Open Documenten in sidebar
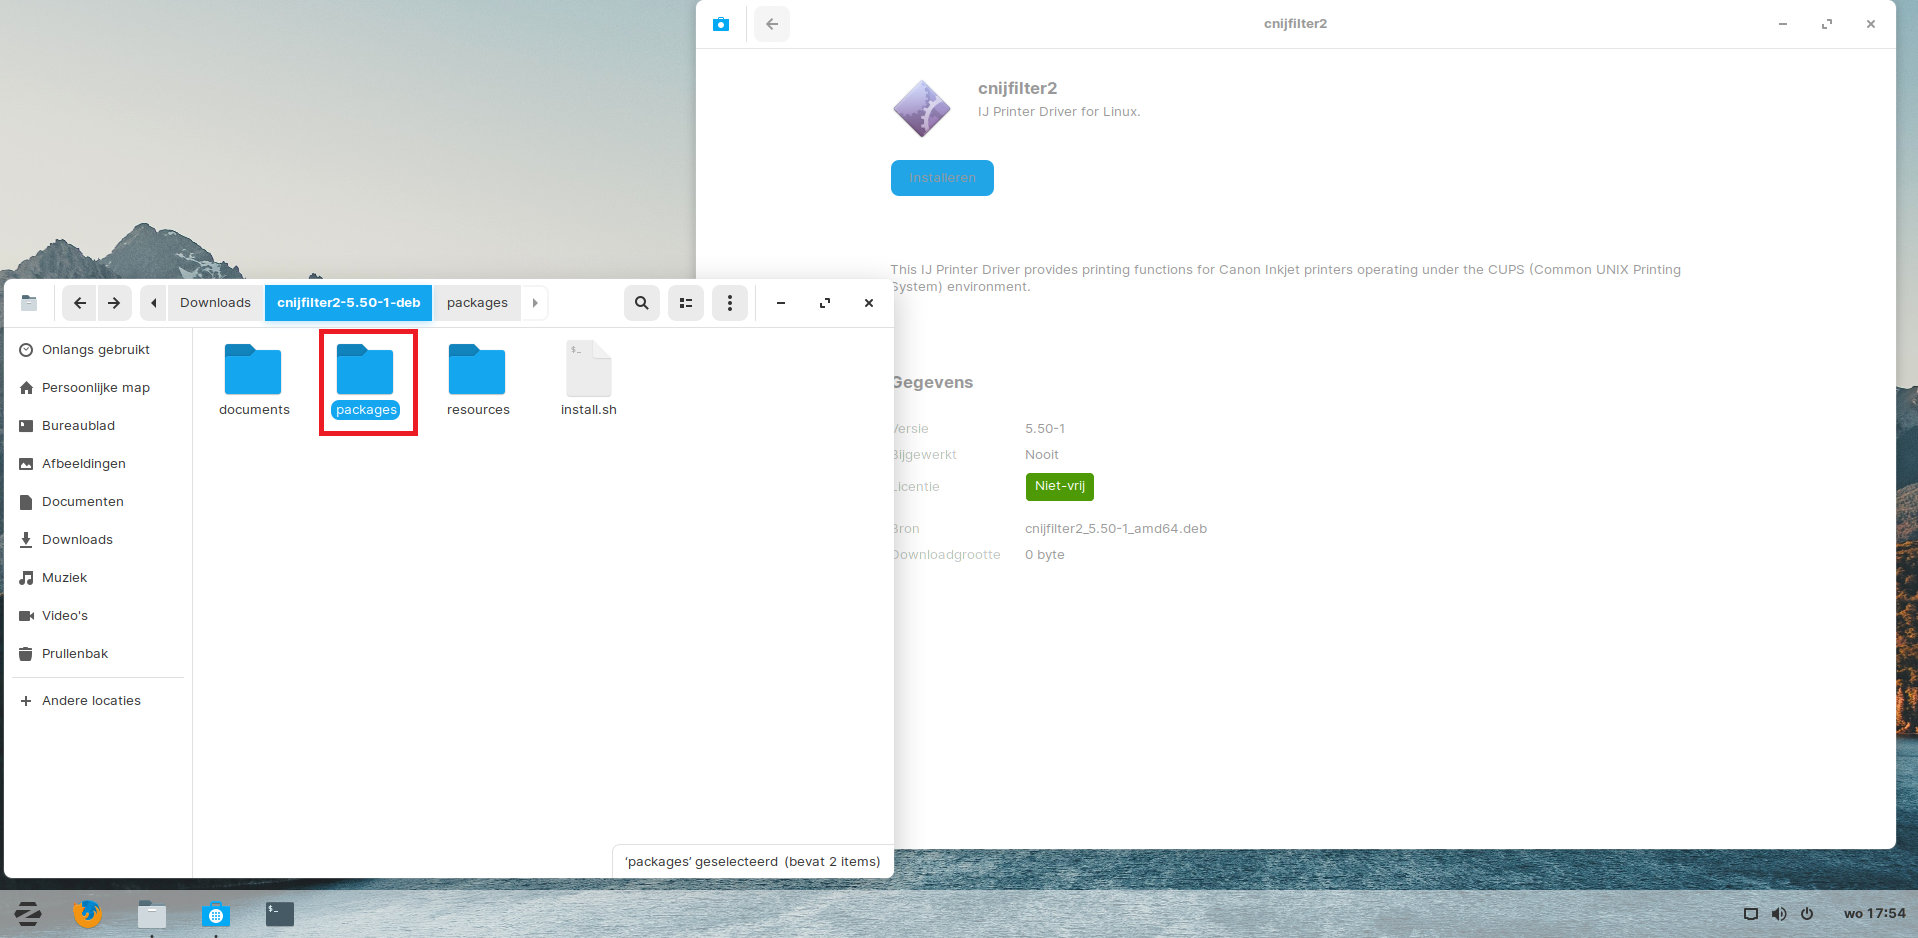The image size is (1918, 938). (x=96, y=502)
